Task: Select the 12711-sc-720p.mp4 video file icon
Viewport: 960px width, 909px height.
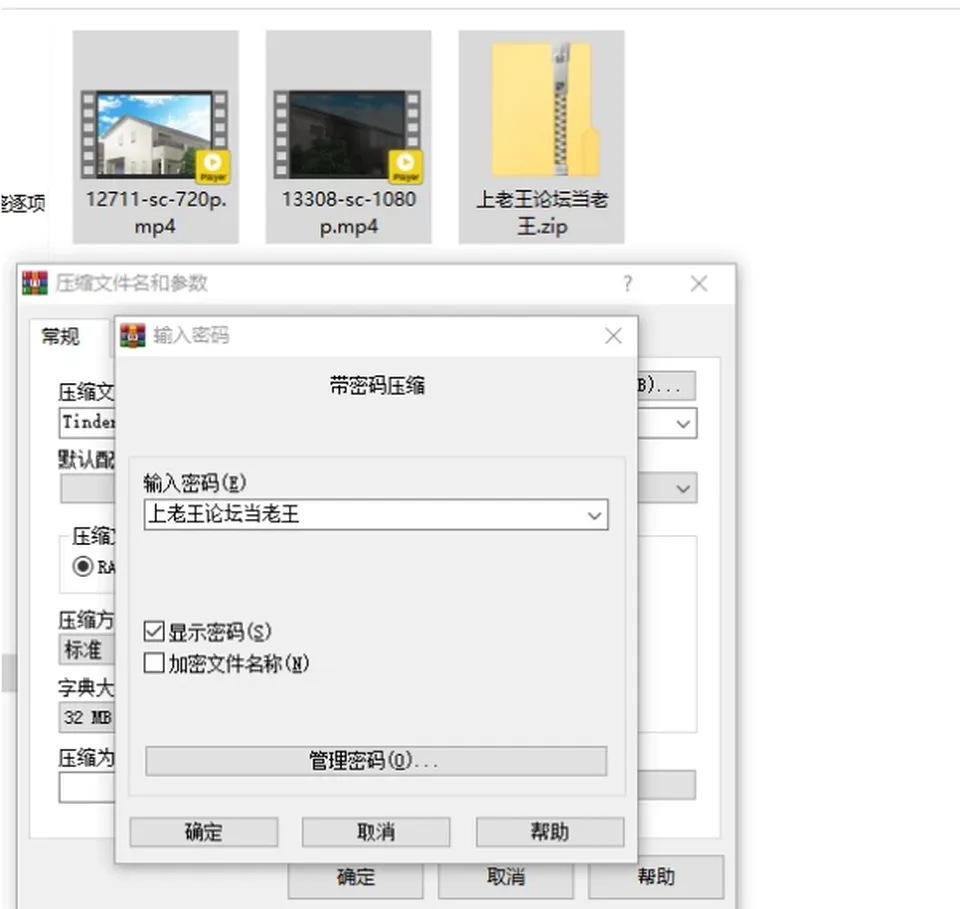Action: 156,136
